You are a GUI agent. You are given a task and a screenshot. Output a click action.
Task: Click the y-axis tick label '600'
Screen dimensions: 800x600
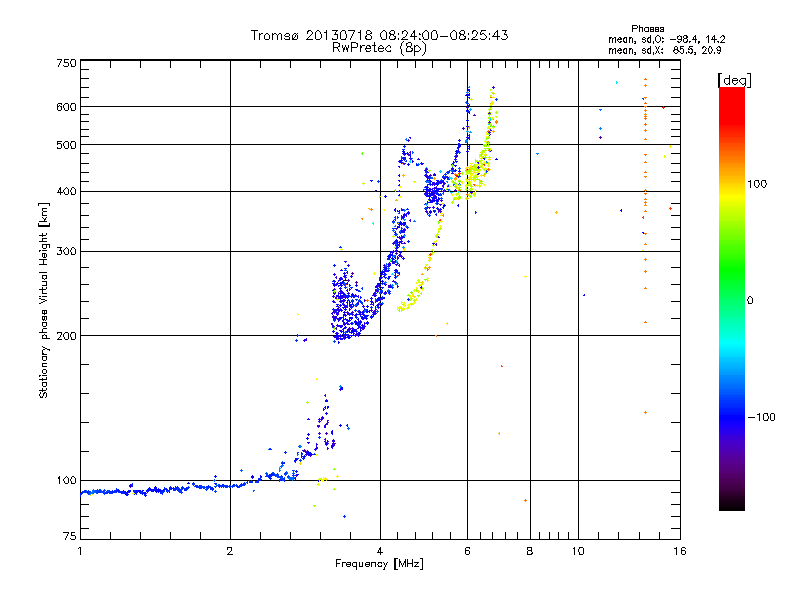point(66,107)
